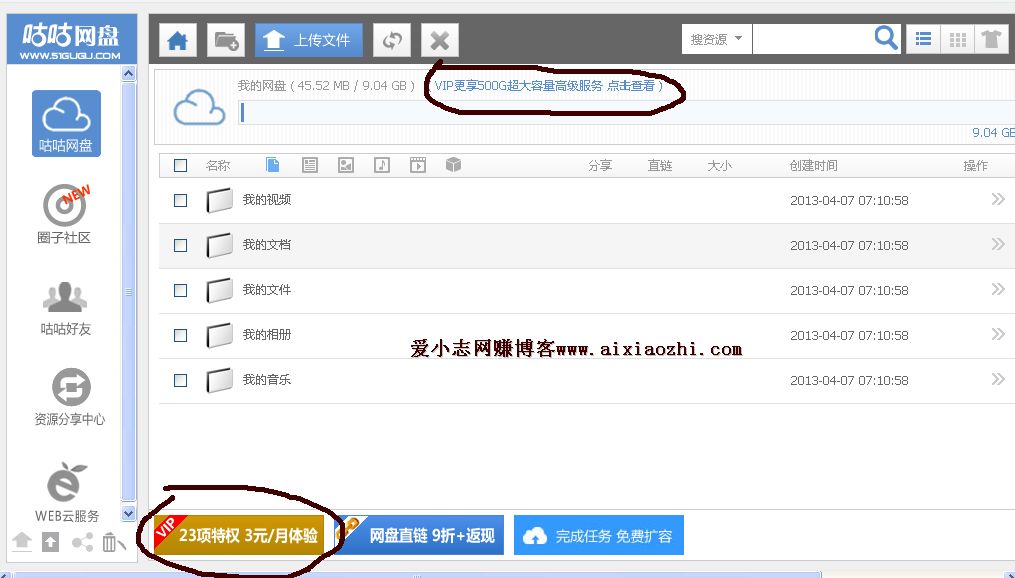Expand actions arrow for 我的文件

click(998, 289)
